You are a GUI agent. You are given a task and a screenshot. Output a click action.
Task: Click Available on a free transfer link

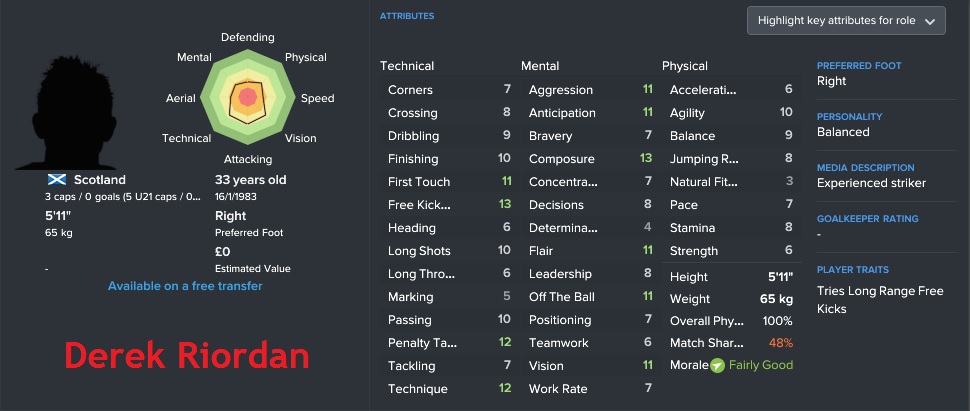click(185, 286)
